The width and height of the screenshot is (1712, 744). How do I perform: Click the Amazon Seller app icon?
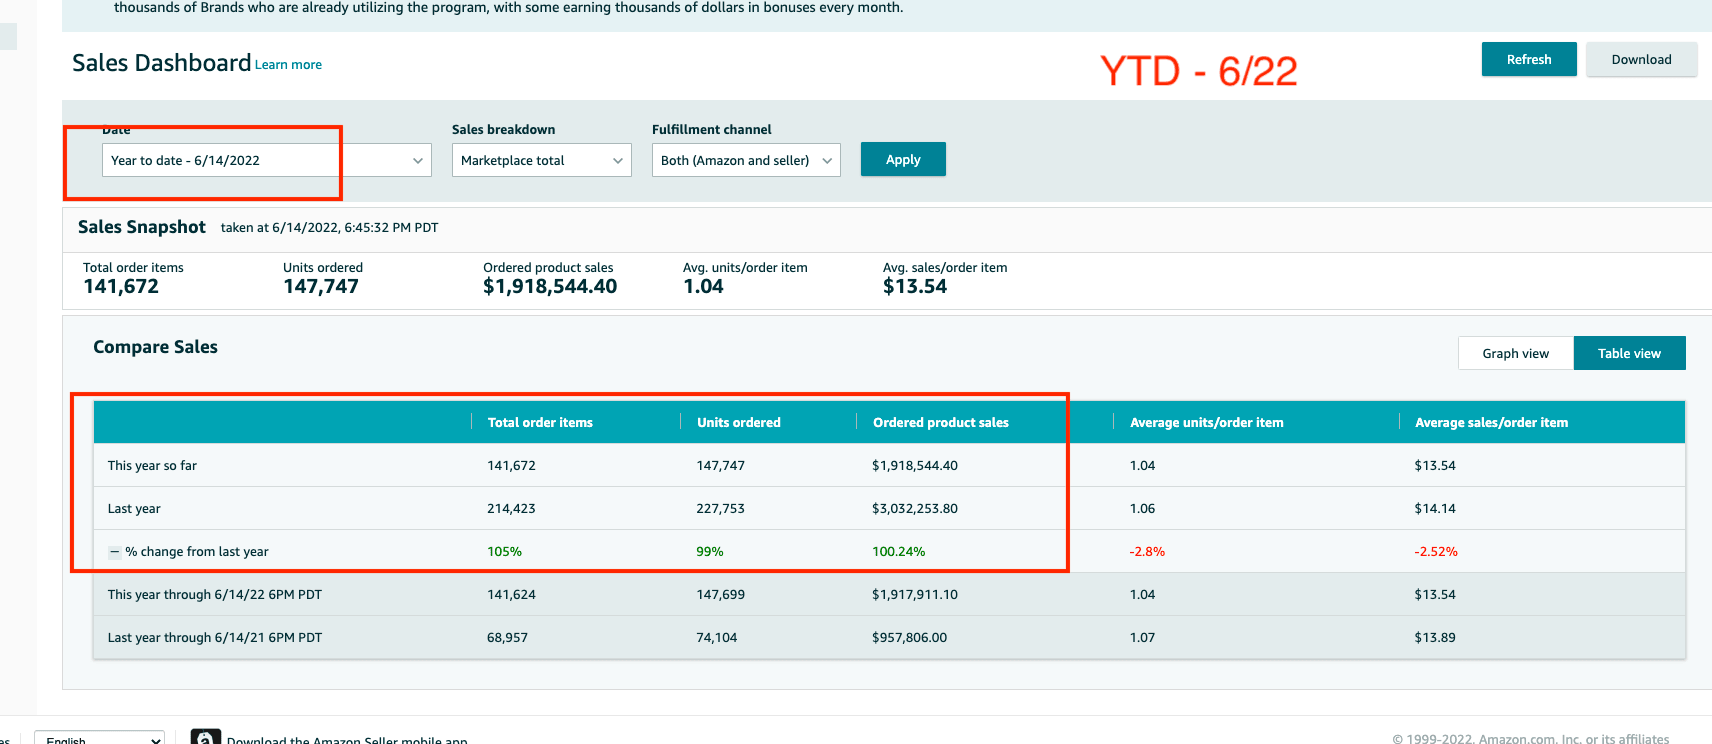[205, 738]
